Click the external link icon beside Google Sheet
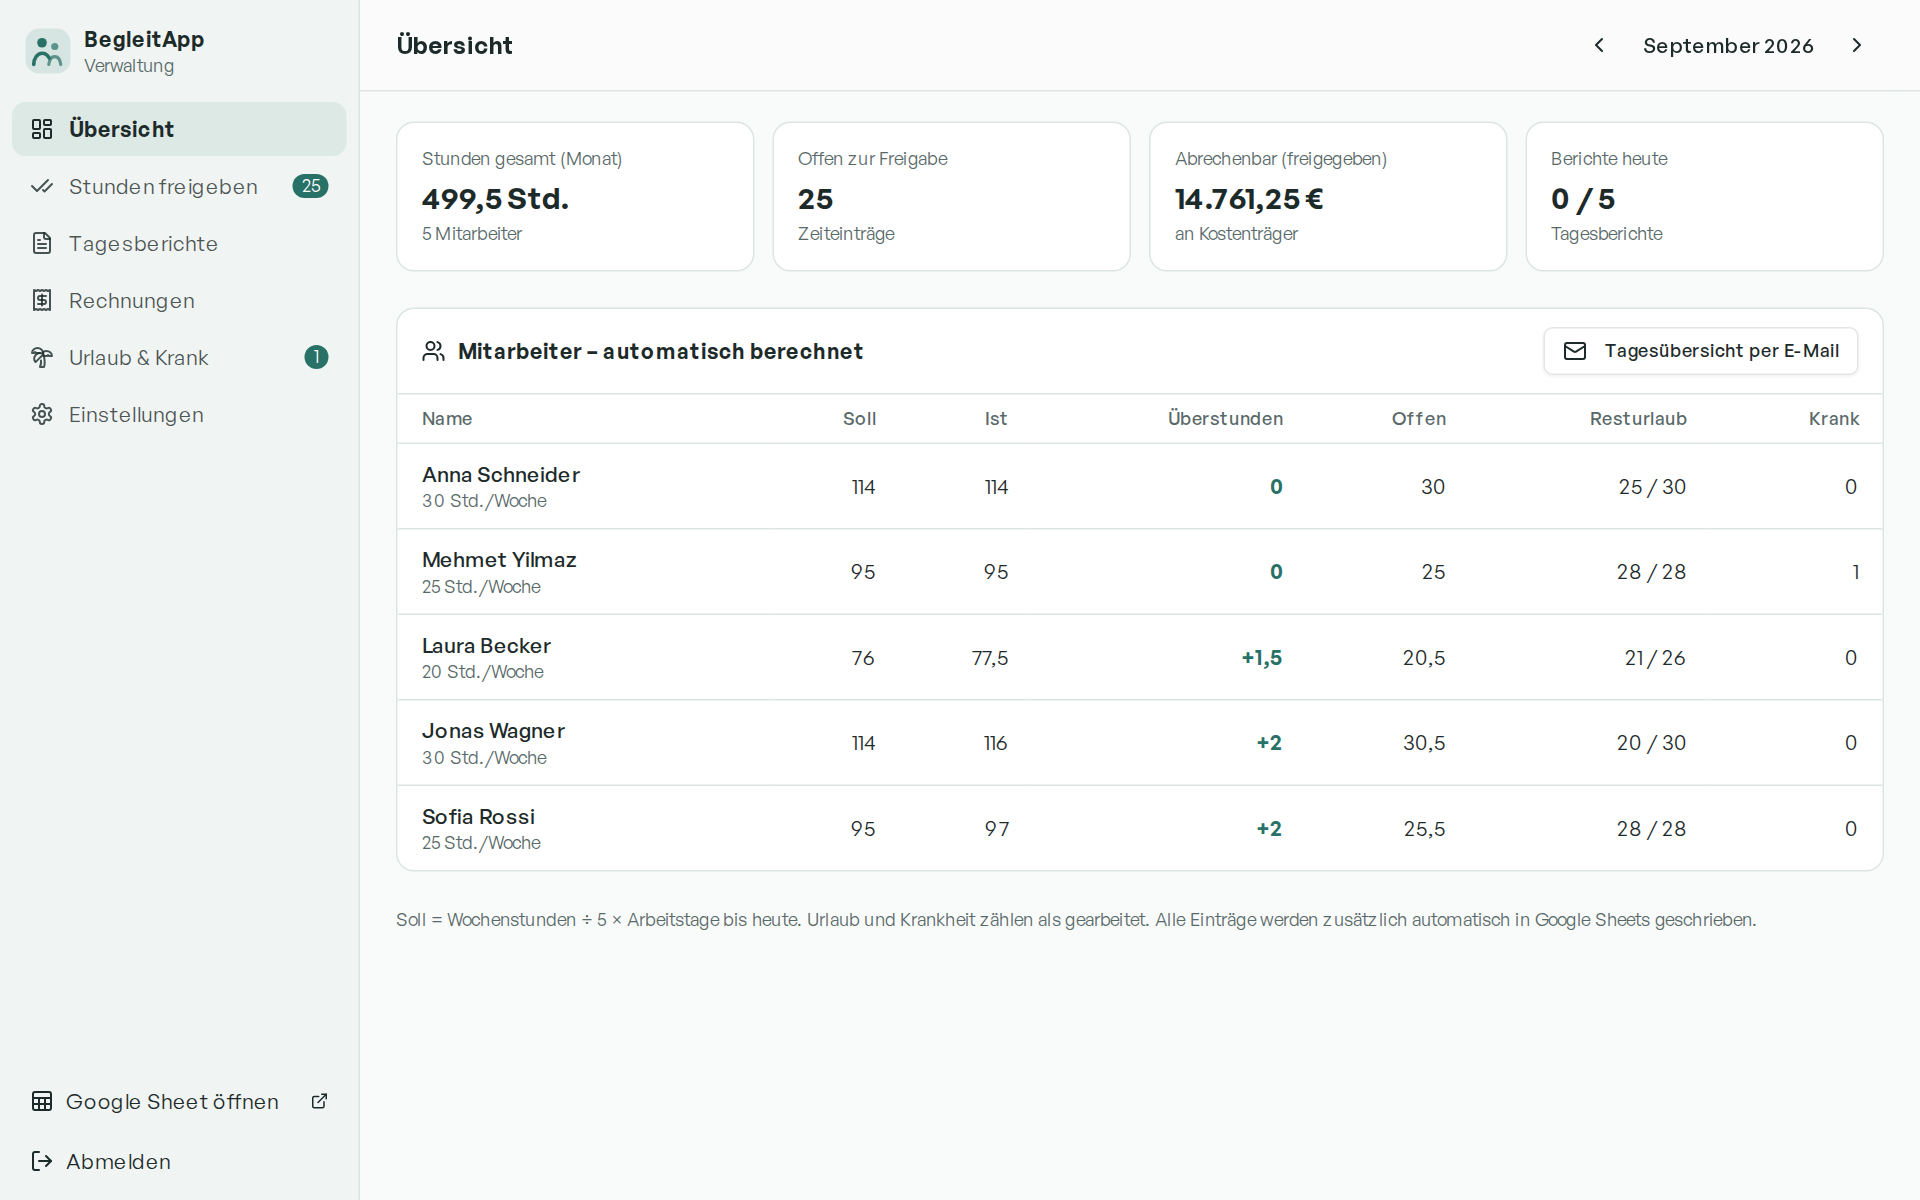Image resolution: width=1920 pixels, height=1200 pixels. tap(320, 1101)
